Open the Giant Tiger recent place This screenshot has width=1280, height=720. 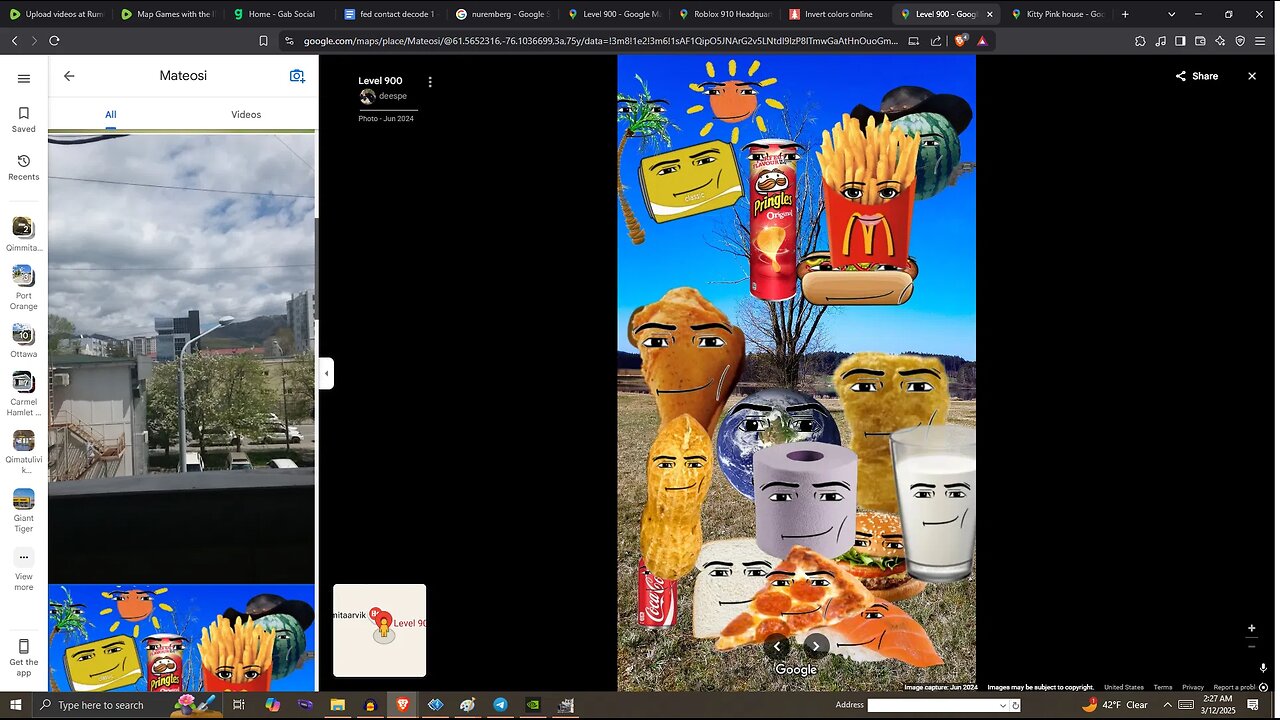pos(24,510)
